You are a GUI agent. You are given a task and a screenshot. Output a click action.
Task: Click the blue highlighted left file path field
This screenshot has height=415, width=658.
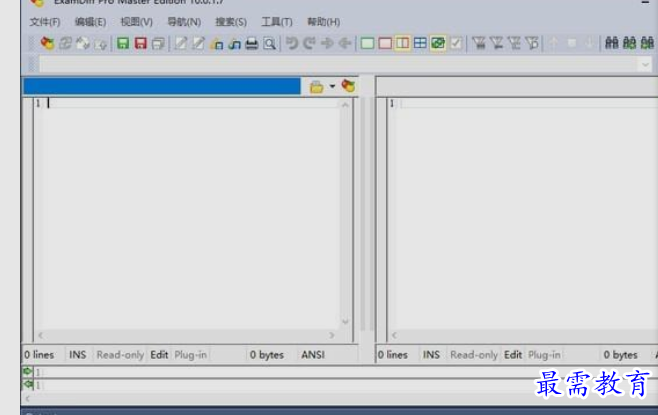coord(162,86)
